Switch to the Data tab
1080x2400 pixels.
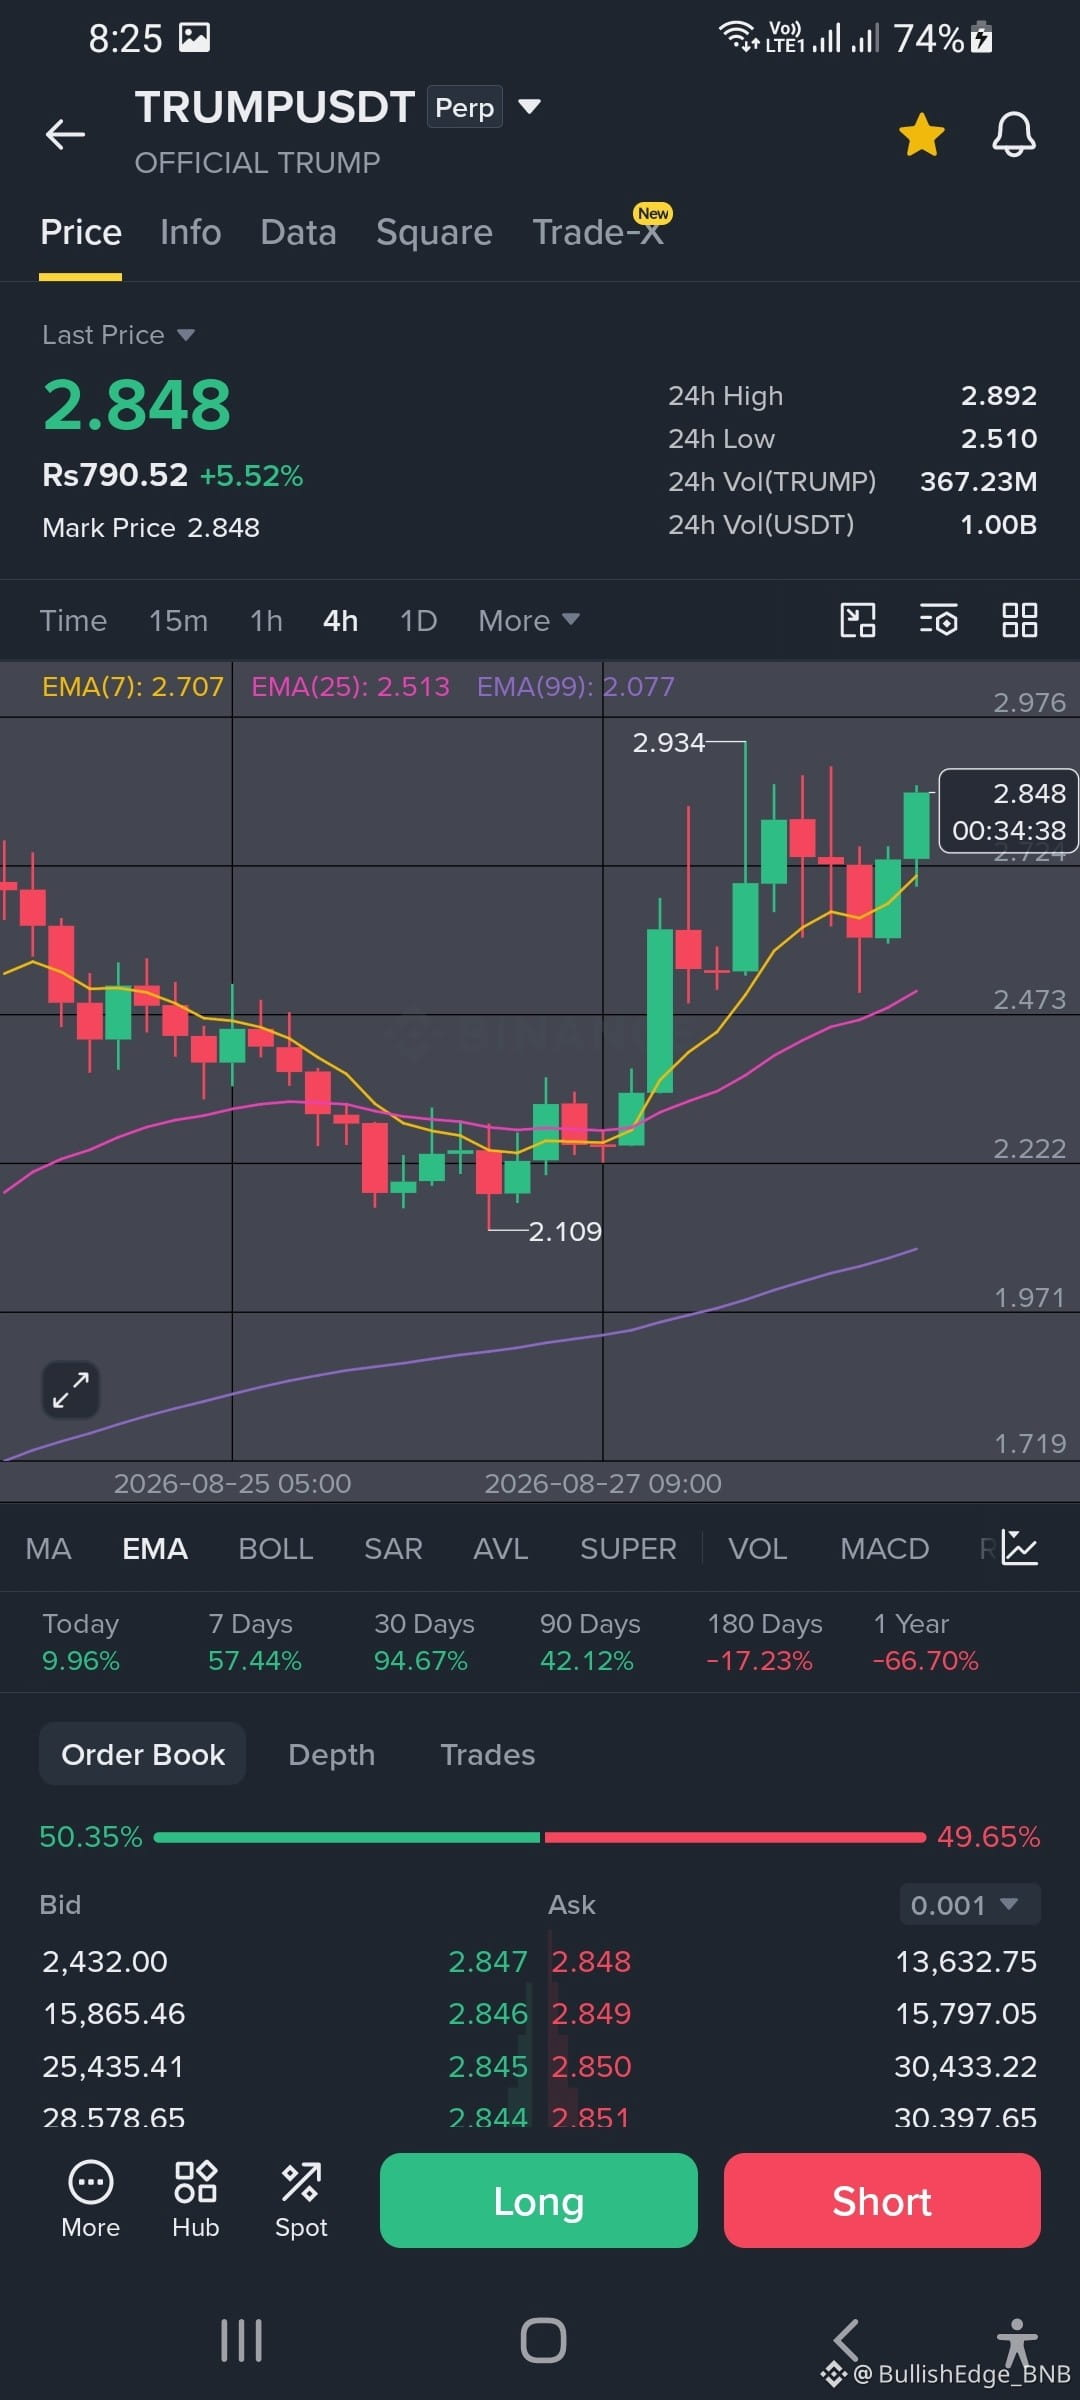298,233
